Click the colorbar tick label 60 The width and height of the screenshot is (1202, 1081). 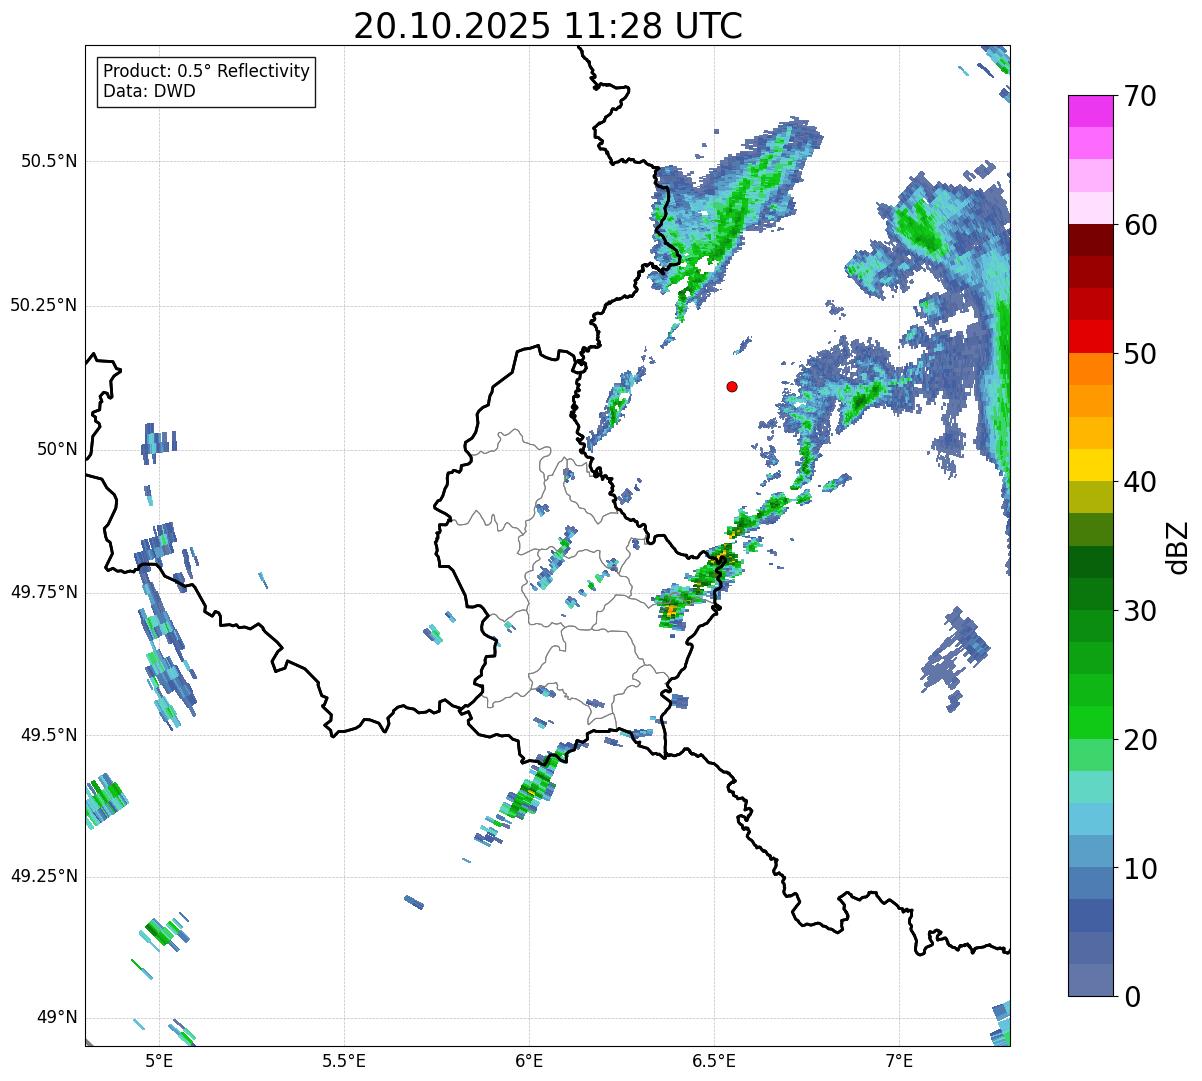pyautogui.click(x=1140, y=225)
